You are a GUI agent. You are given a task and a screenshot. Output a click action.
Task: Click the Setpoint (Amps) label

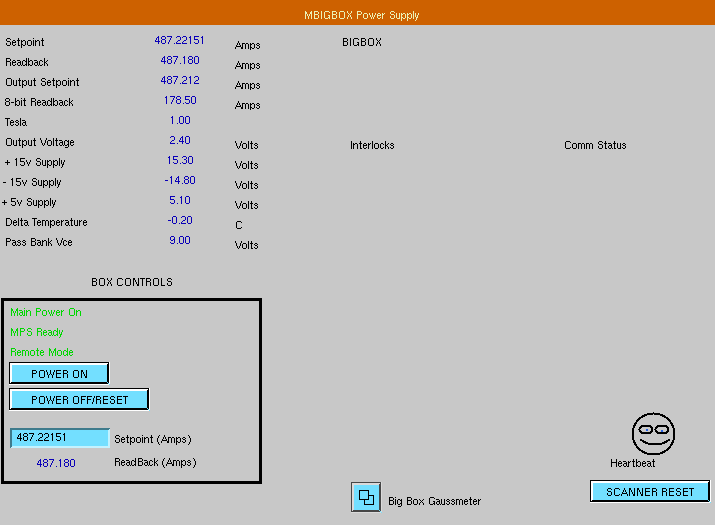click(153, 439)
